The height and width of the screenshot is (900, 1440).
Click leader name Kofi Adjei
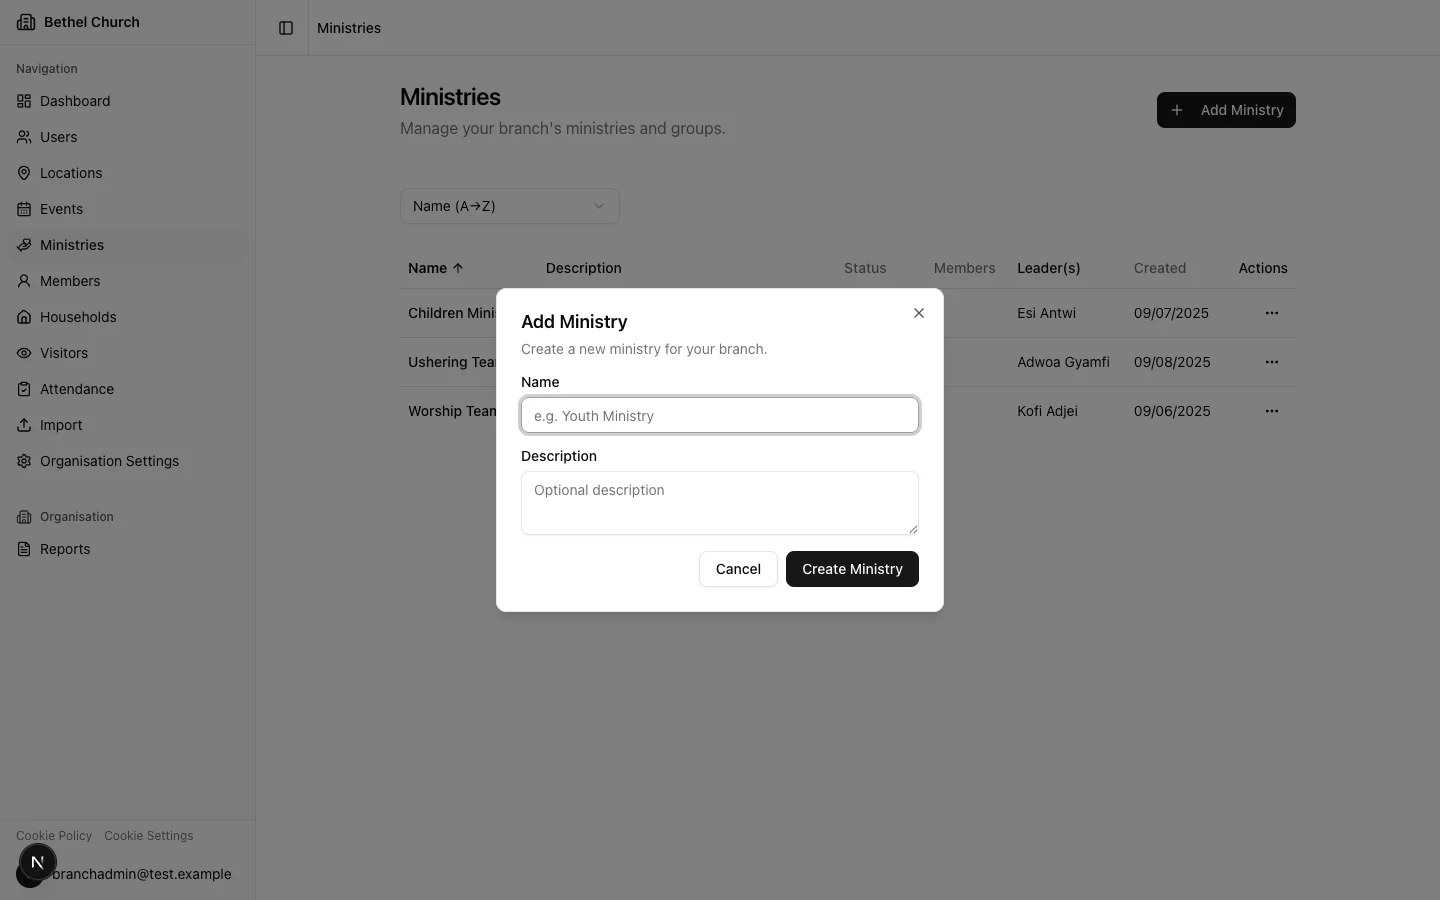click(x=1047, y=411)
